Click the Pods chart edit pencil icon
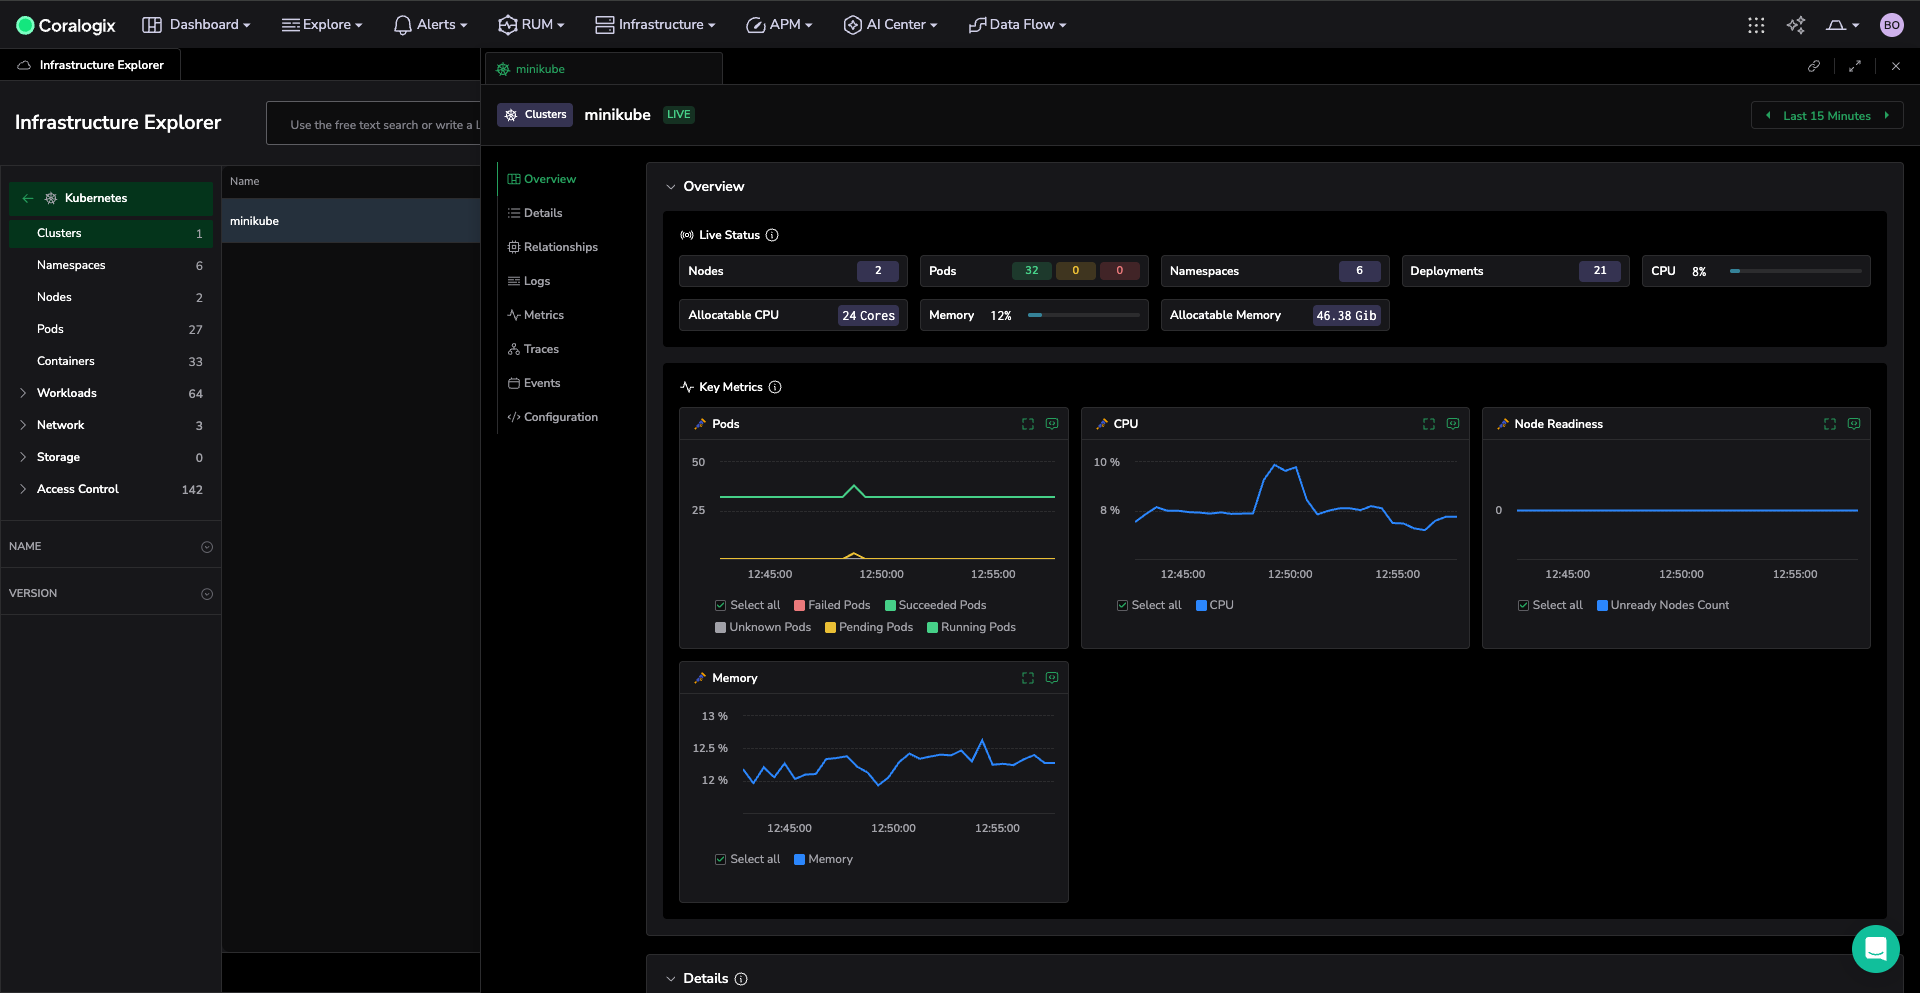 [700, 424]
